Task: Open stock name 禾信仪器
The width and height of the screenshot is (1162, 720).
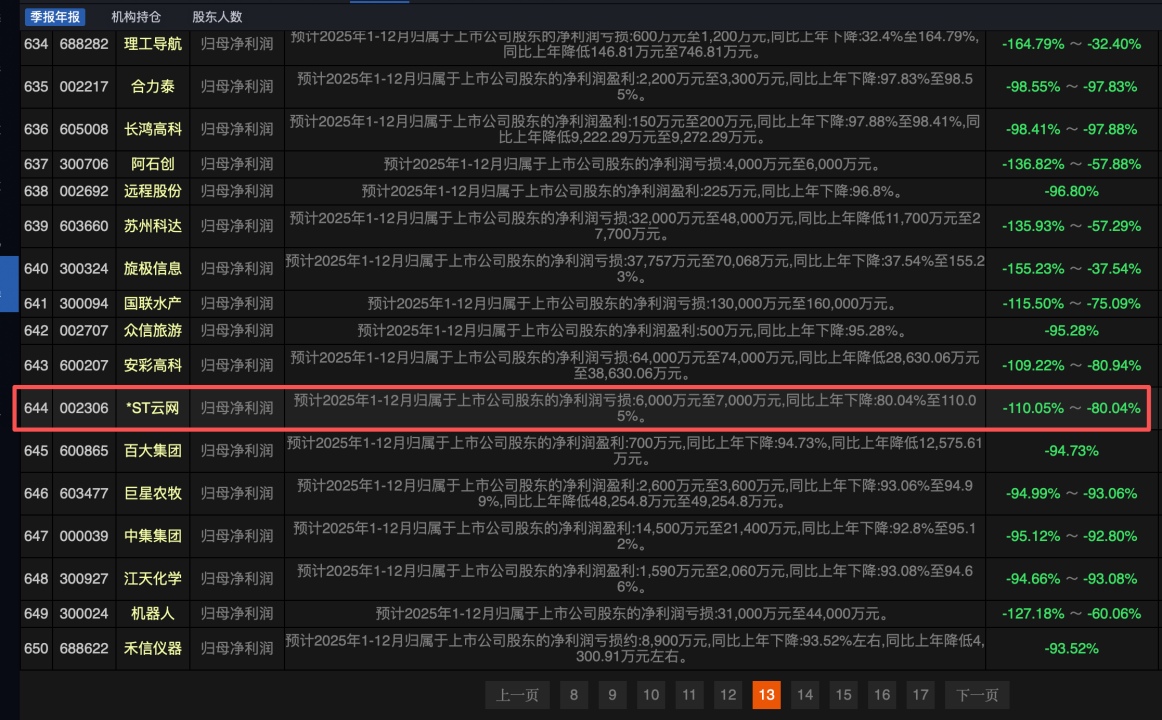Action: (x=153, y=648)
